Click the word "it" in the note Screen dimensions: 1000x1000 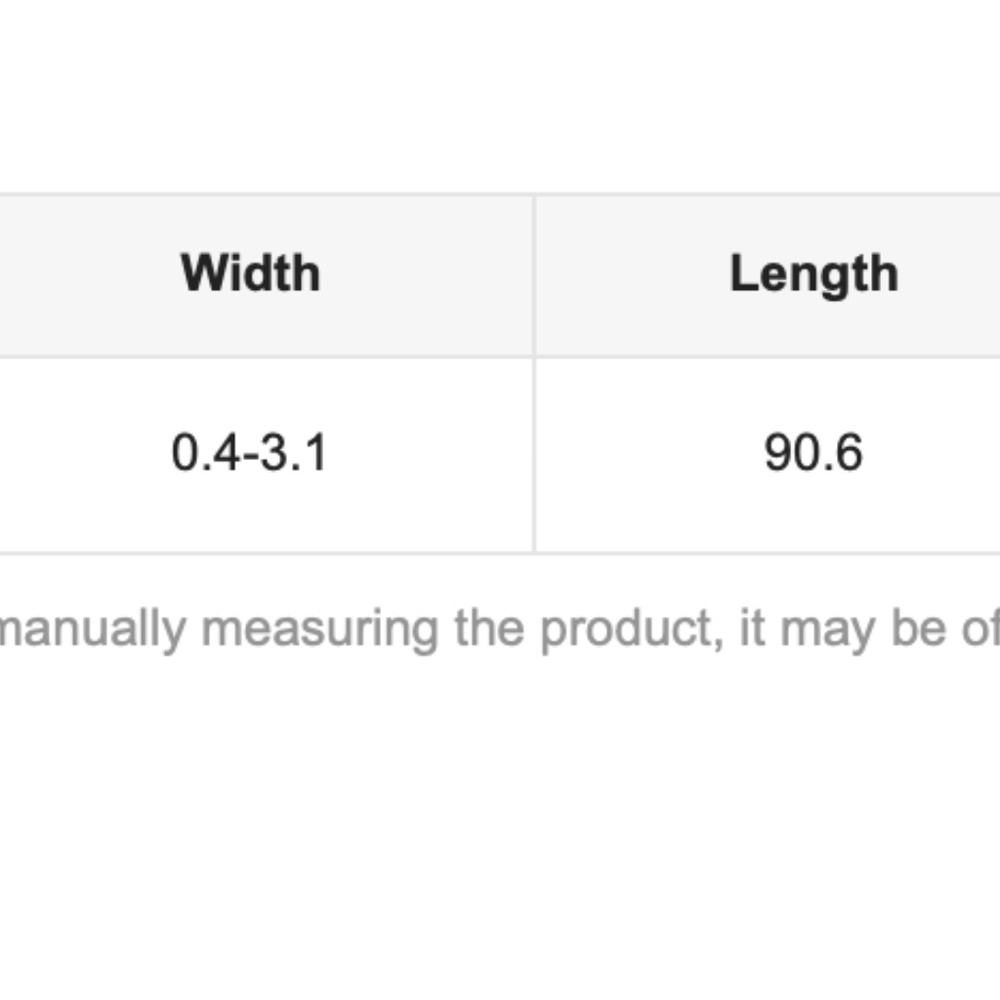752,628
